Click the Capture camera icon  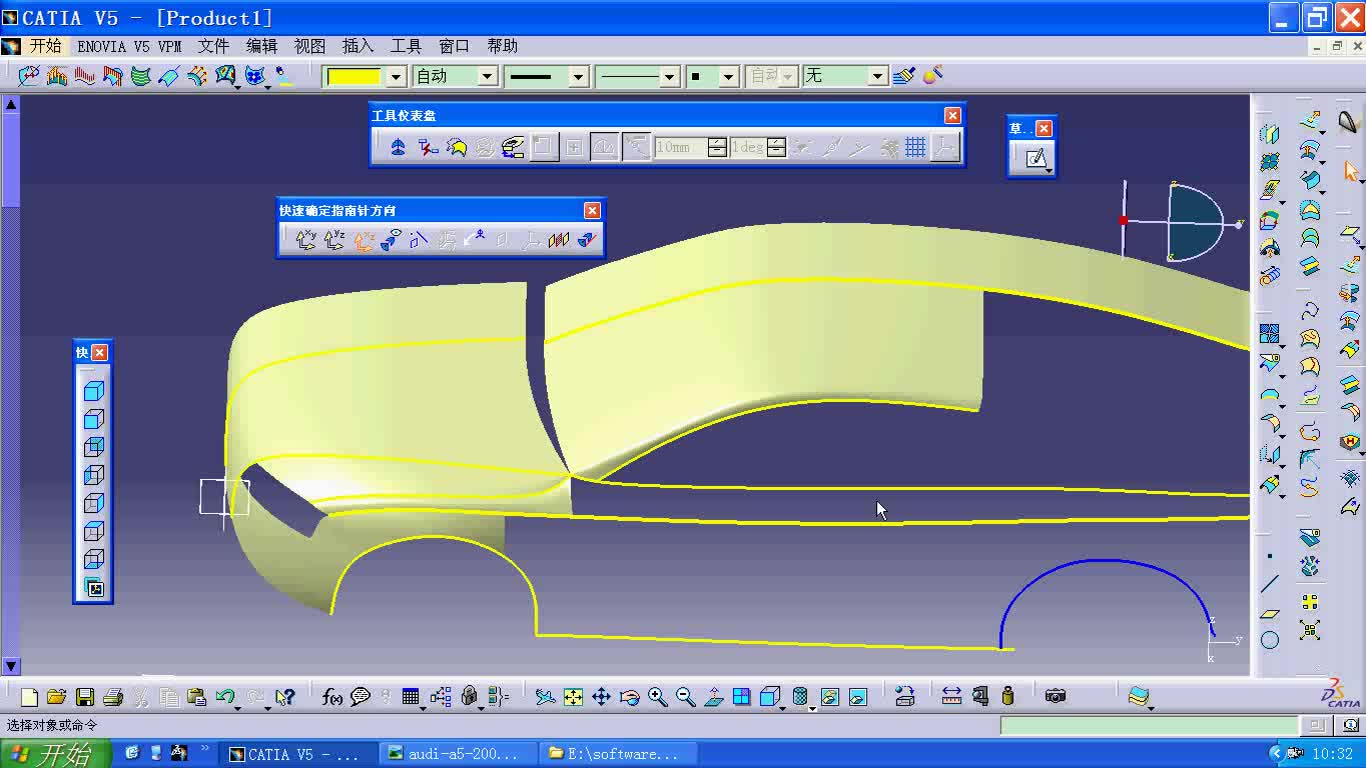point(1055,696)
